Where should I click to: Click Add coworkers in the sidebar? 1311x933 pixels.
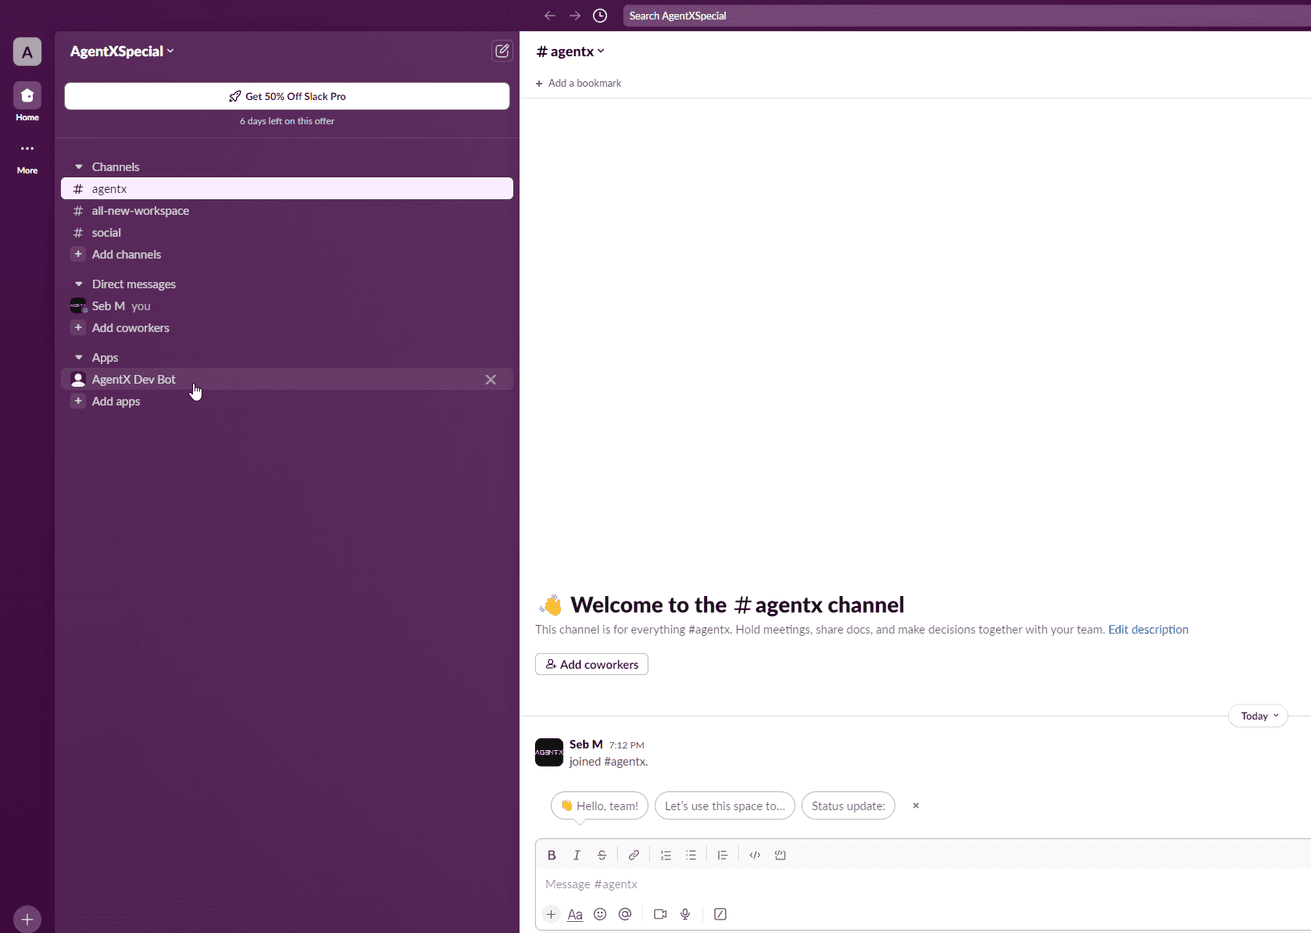[287, 328]
